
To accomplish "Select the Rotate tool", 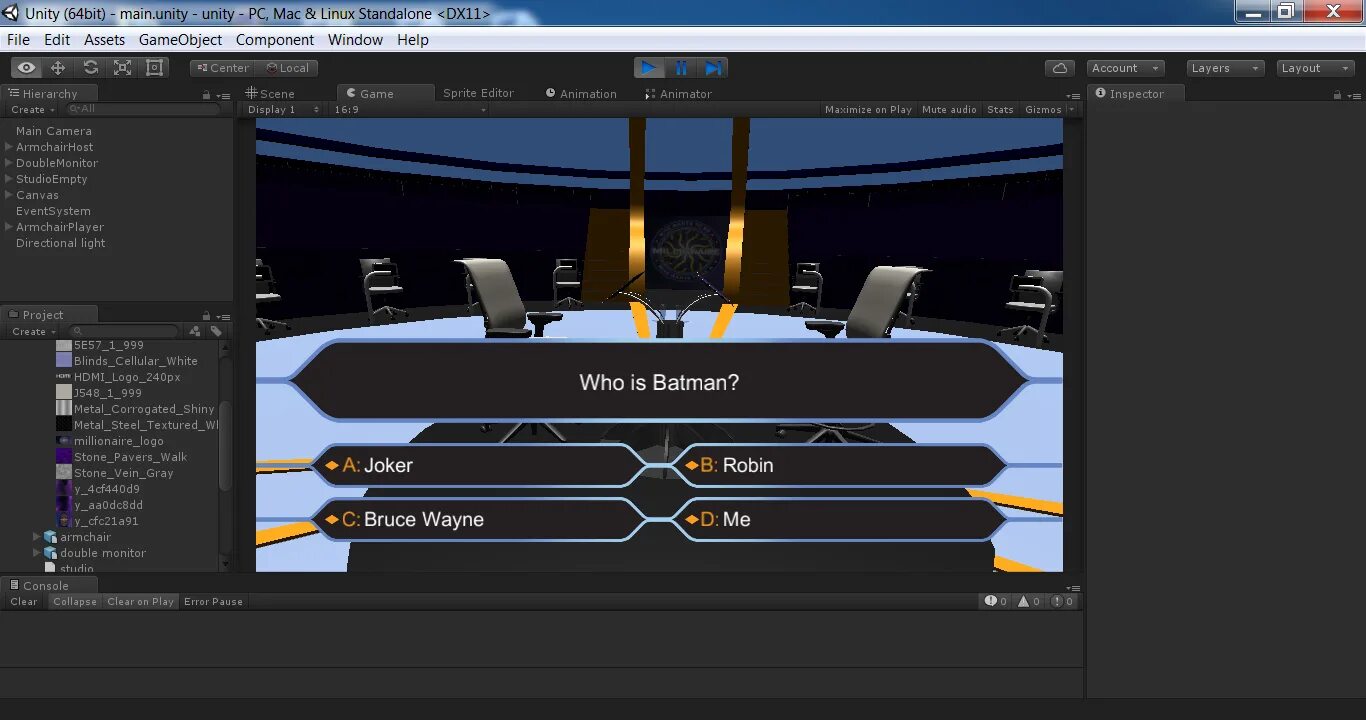I will pos(90,68).
